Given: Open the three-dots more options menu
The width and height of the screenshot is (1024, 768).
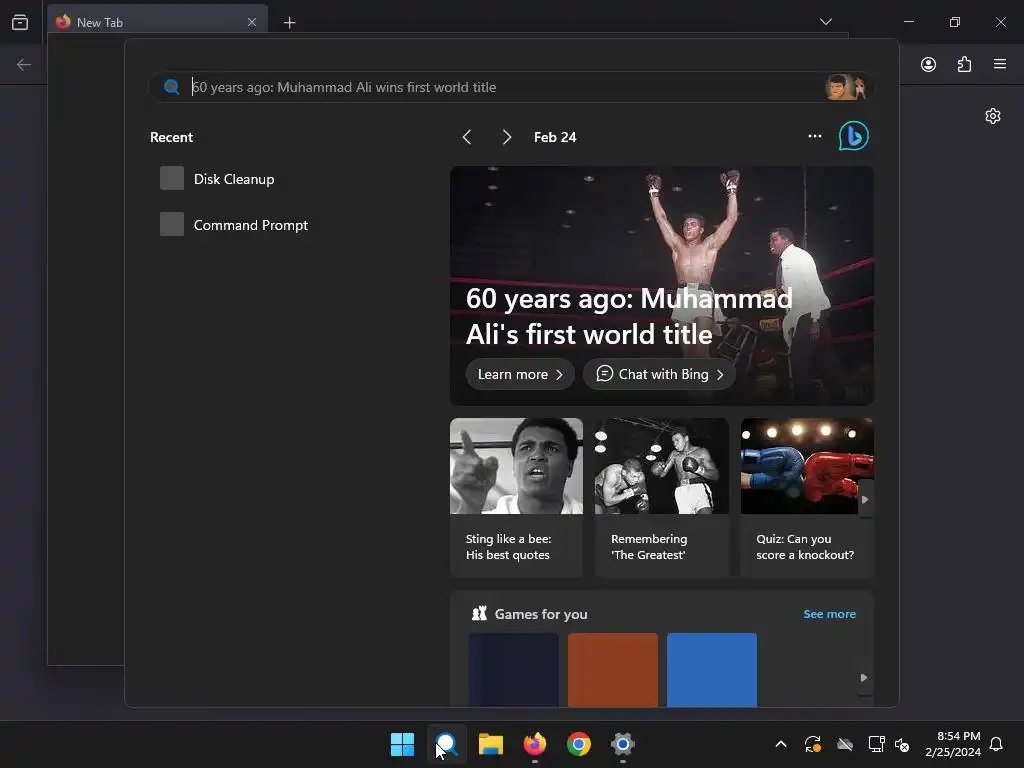Looking at the screenshot, I should click(x=814, y=136).
